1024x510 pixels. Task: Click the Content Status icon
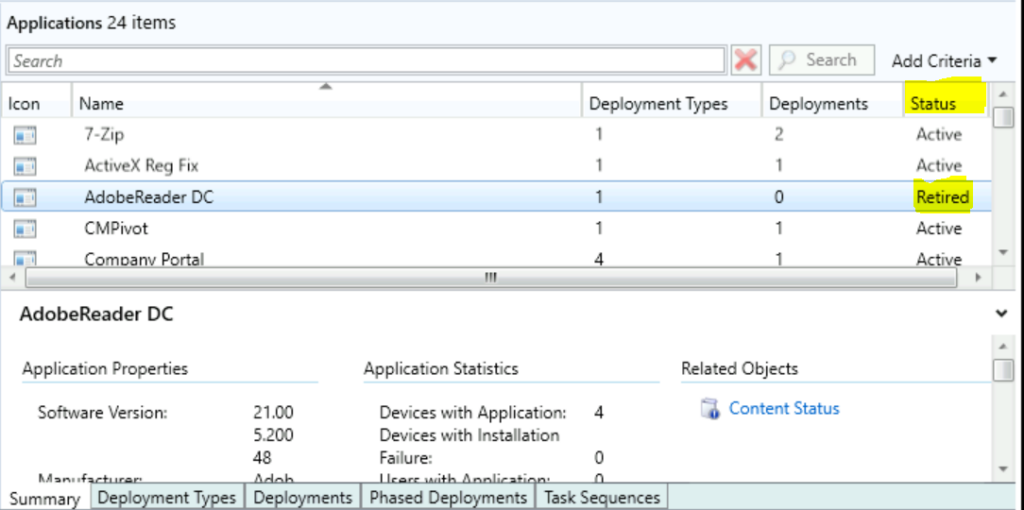pos(710,409)
